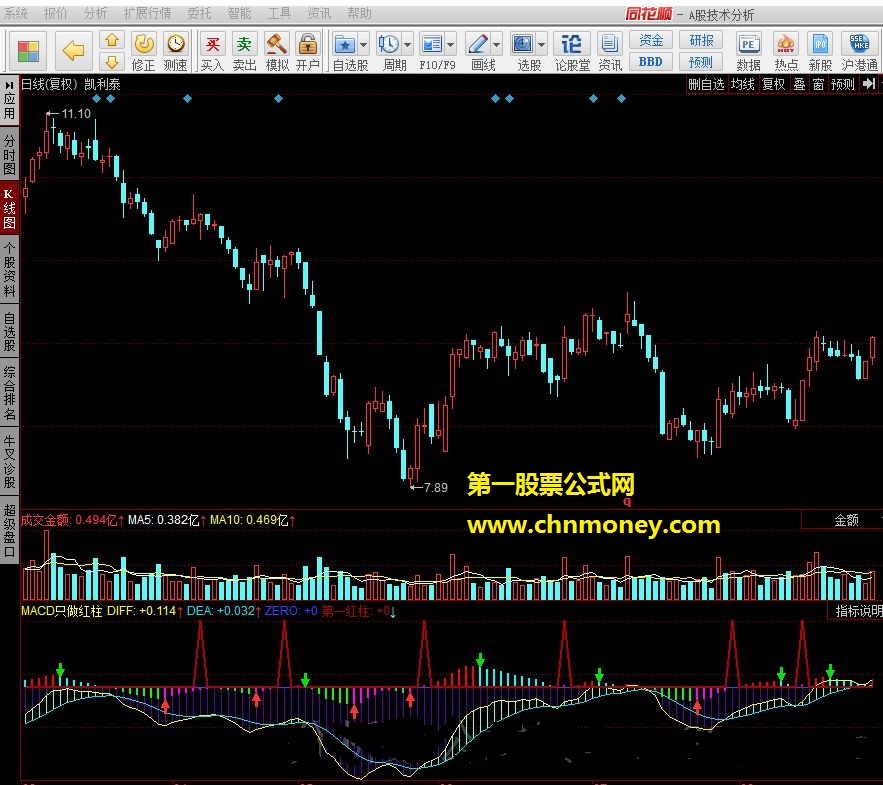Open 数据 PE data icon
Image resolution: width=883 pixels, height=785 pixels.
(748, 44)
